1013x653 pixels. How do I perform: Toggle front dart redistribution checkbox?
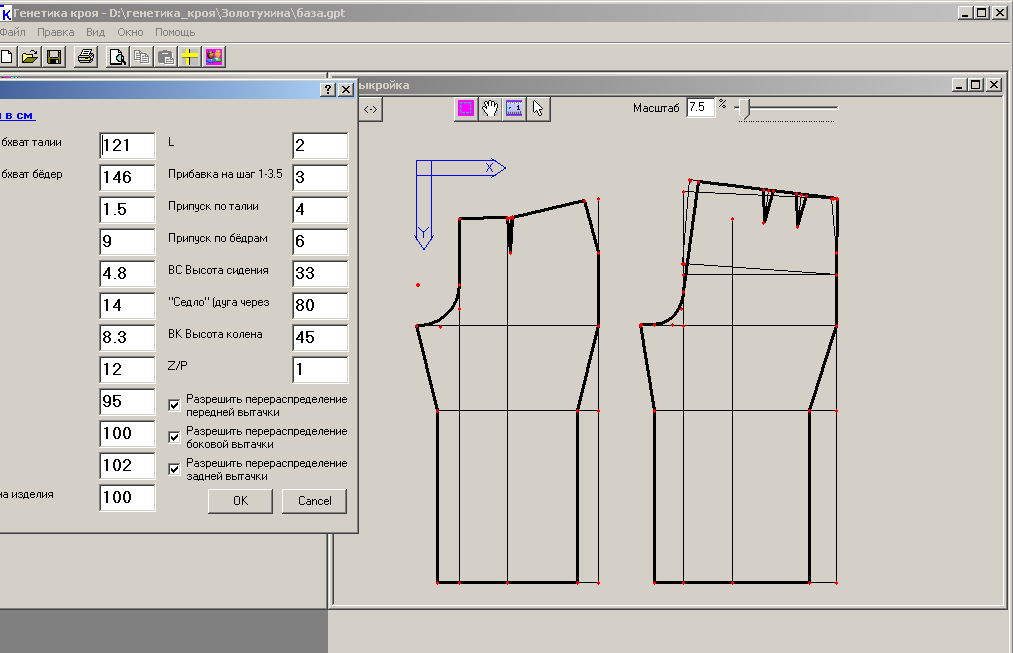pos(174,405)
